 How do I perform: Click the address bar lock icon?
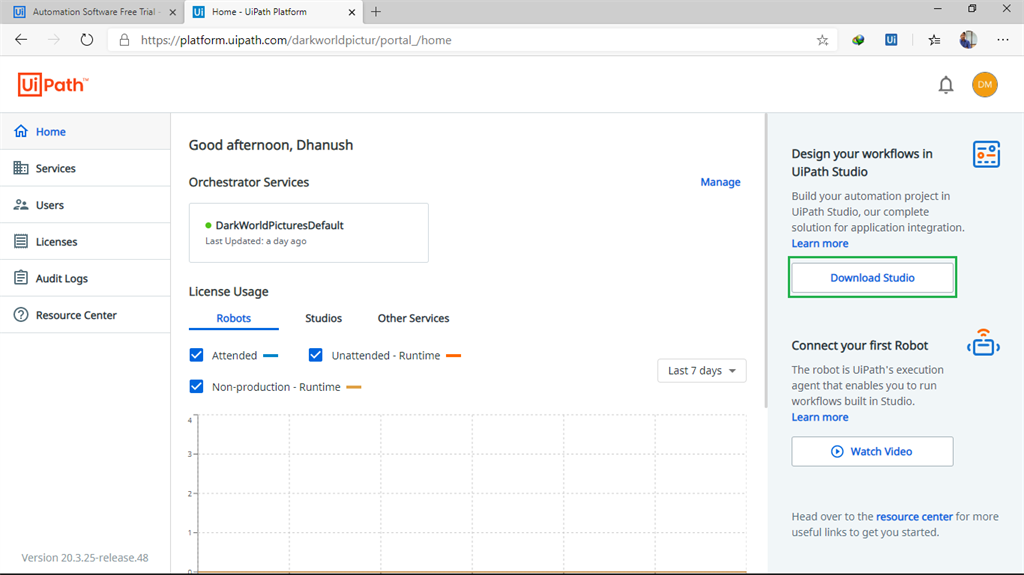(124, 40)
